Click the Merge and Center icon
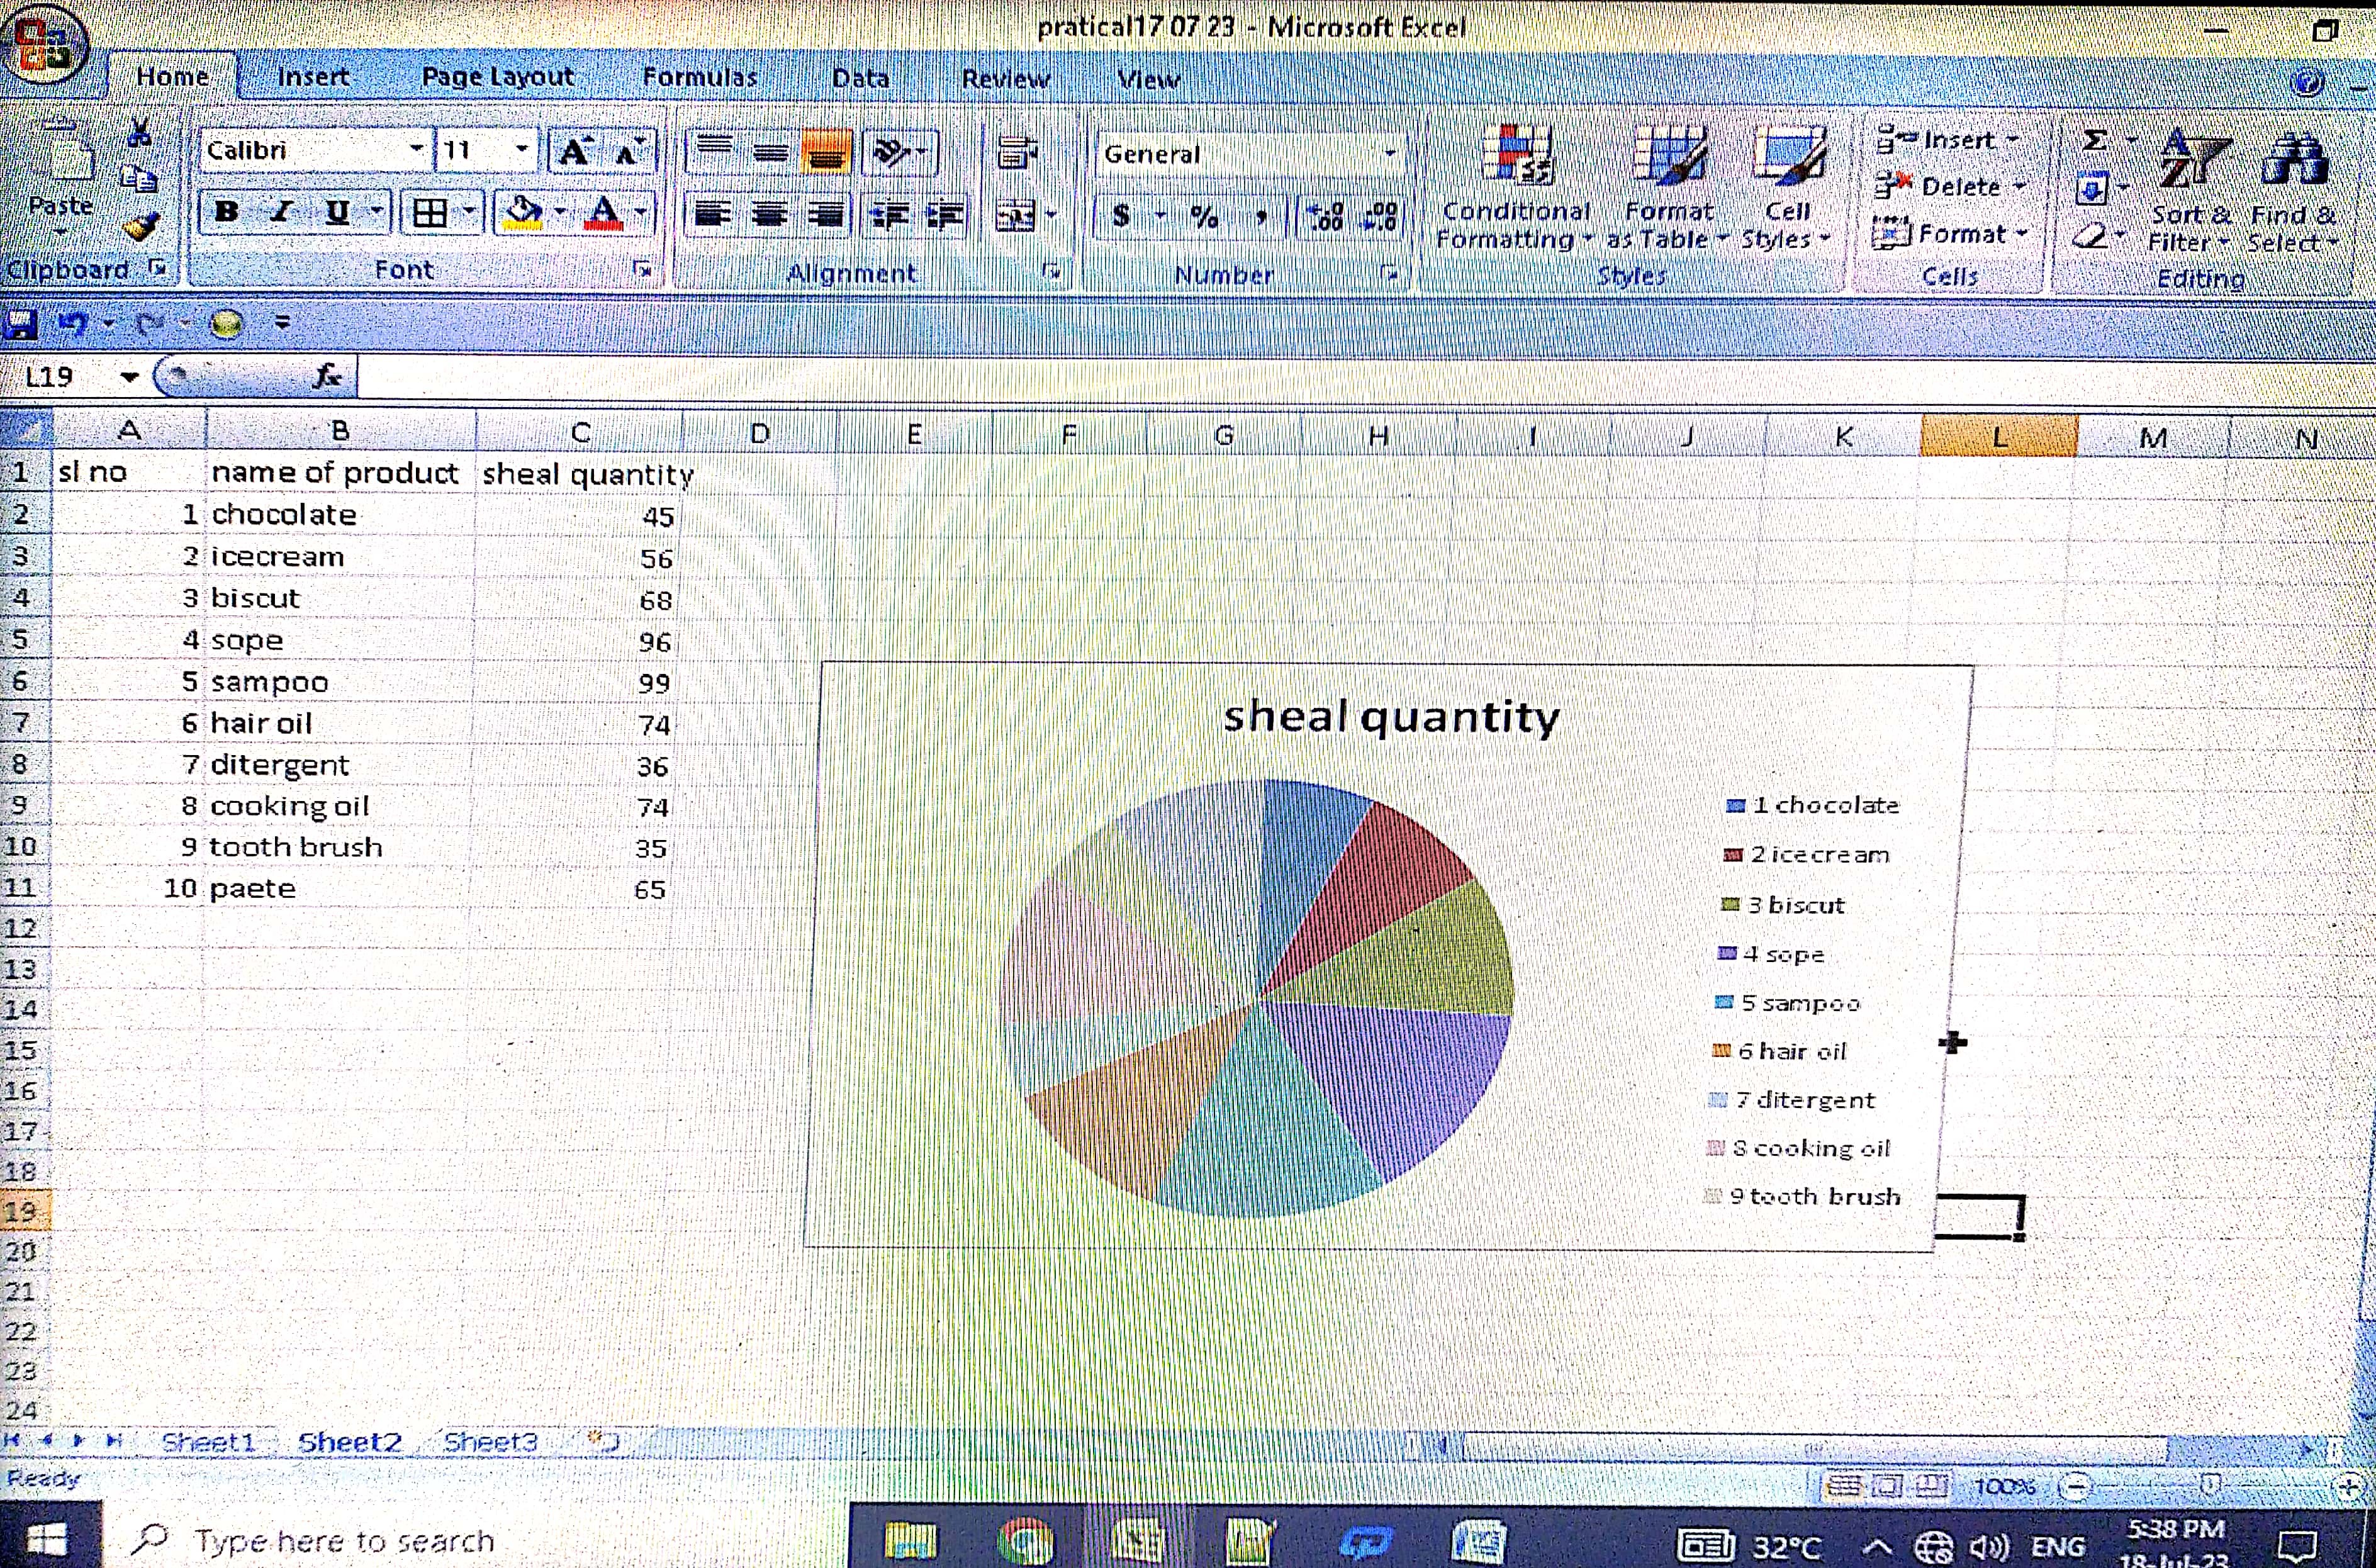 coord(1017,214)
